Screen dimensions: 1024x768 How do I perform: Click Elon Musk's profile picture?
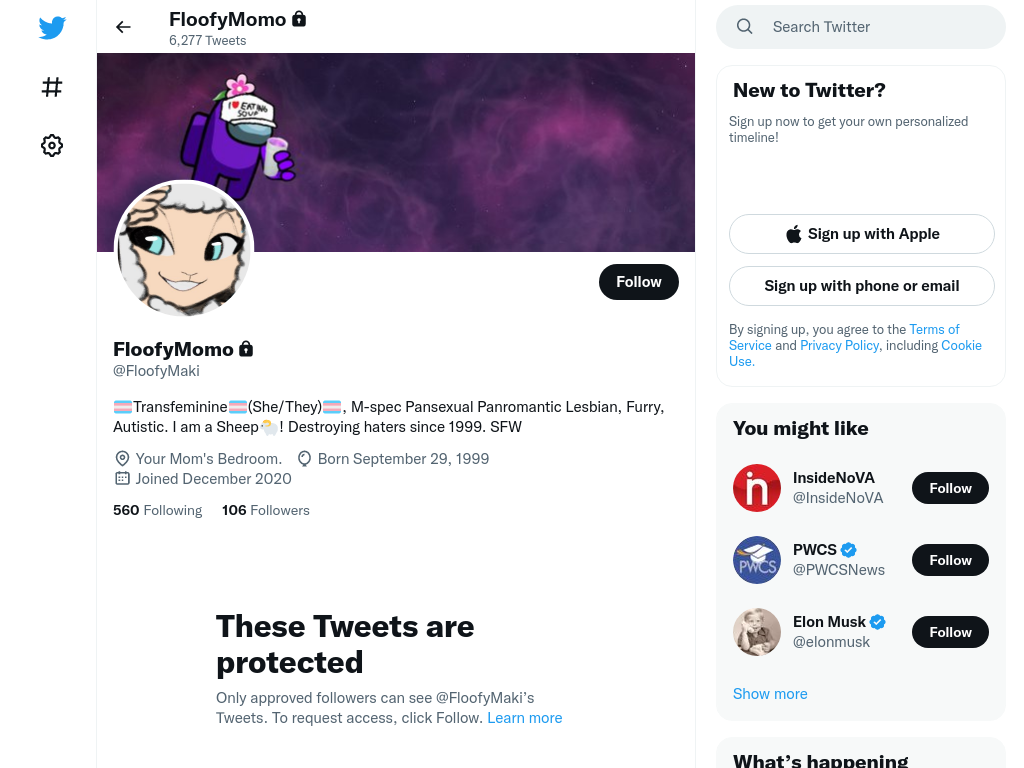pyautogui.click(x=757, y=632)
